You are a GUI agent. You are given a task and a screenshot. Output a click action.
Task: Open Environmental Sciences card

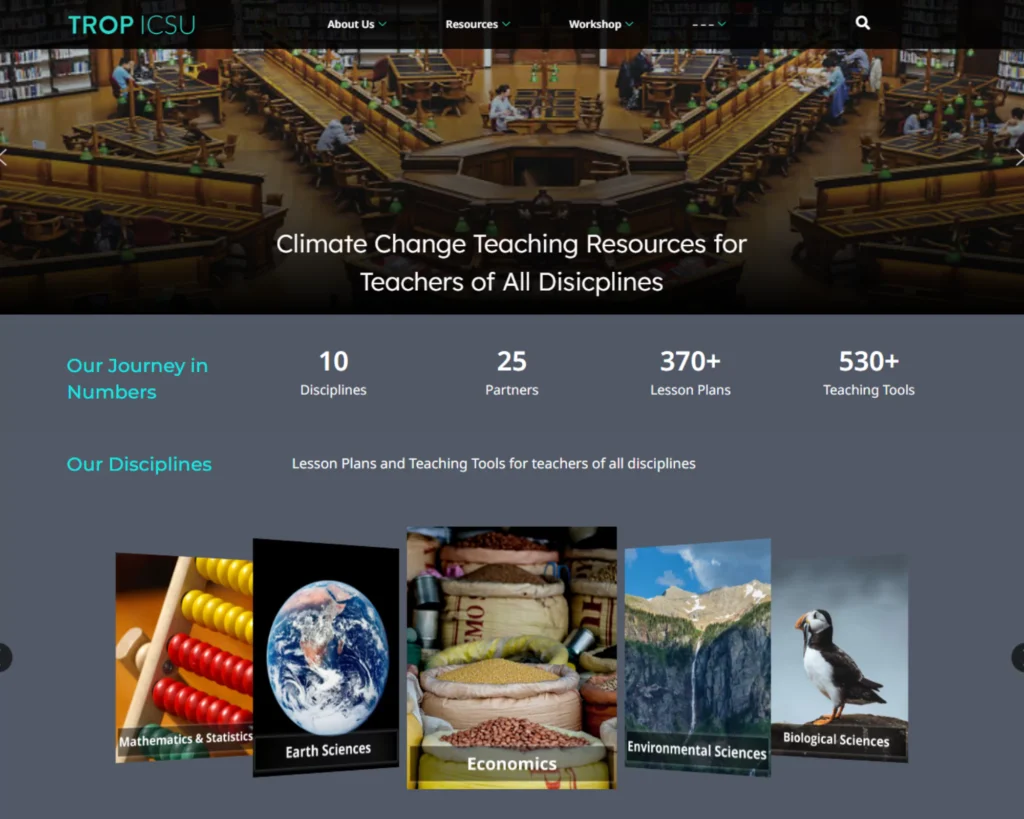click(697, 657)
